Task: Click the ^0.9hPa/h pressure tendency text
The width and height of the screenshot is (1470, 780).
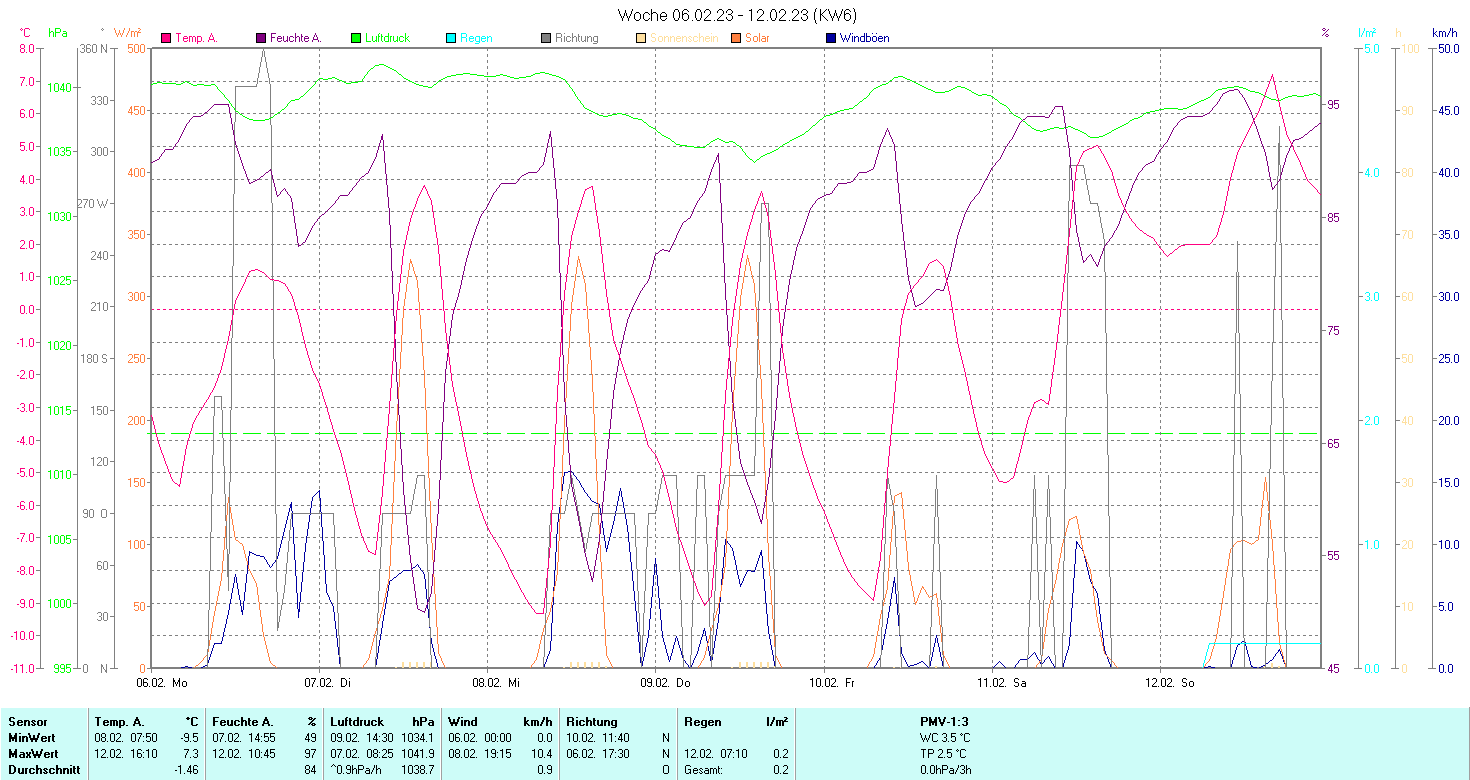Action: click(358, 769)
